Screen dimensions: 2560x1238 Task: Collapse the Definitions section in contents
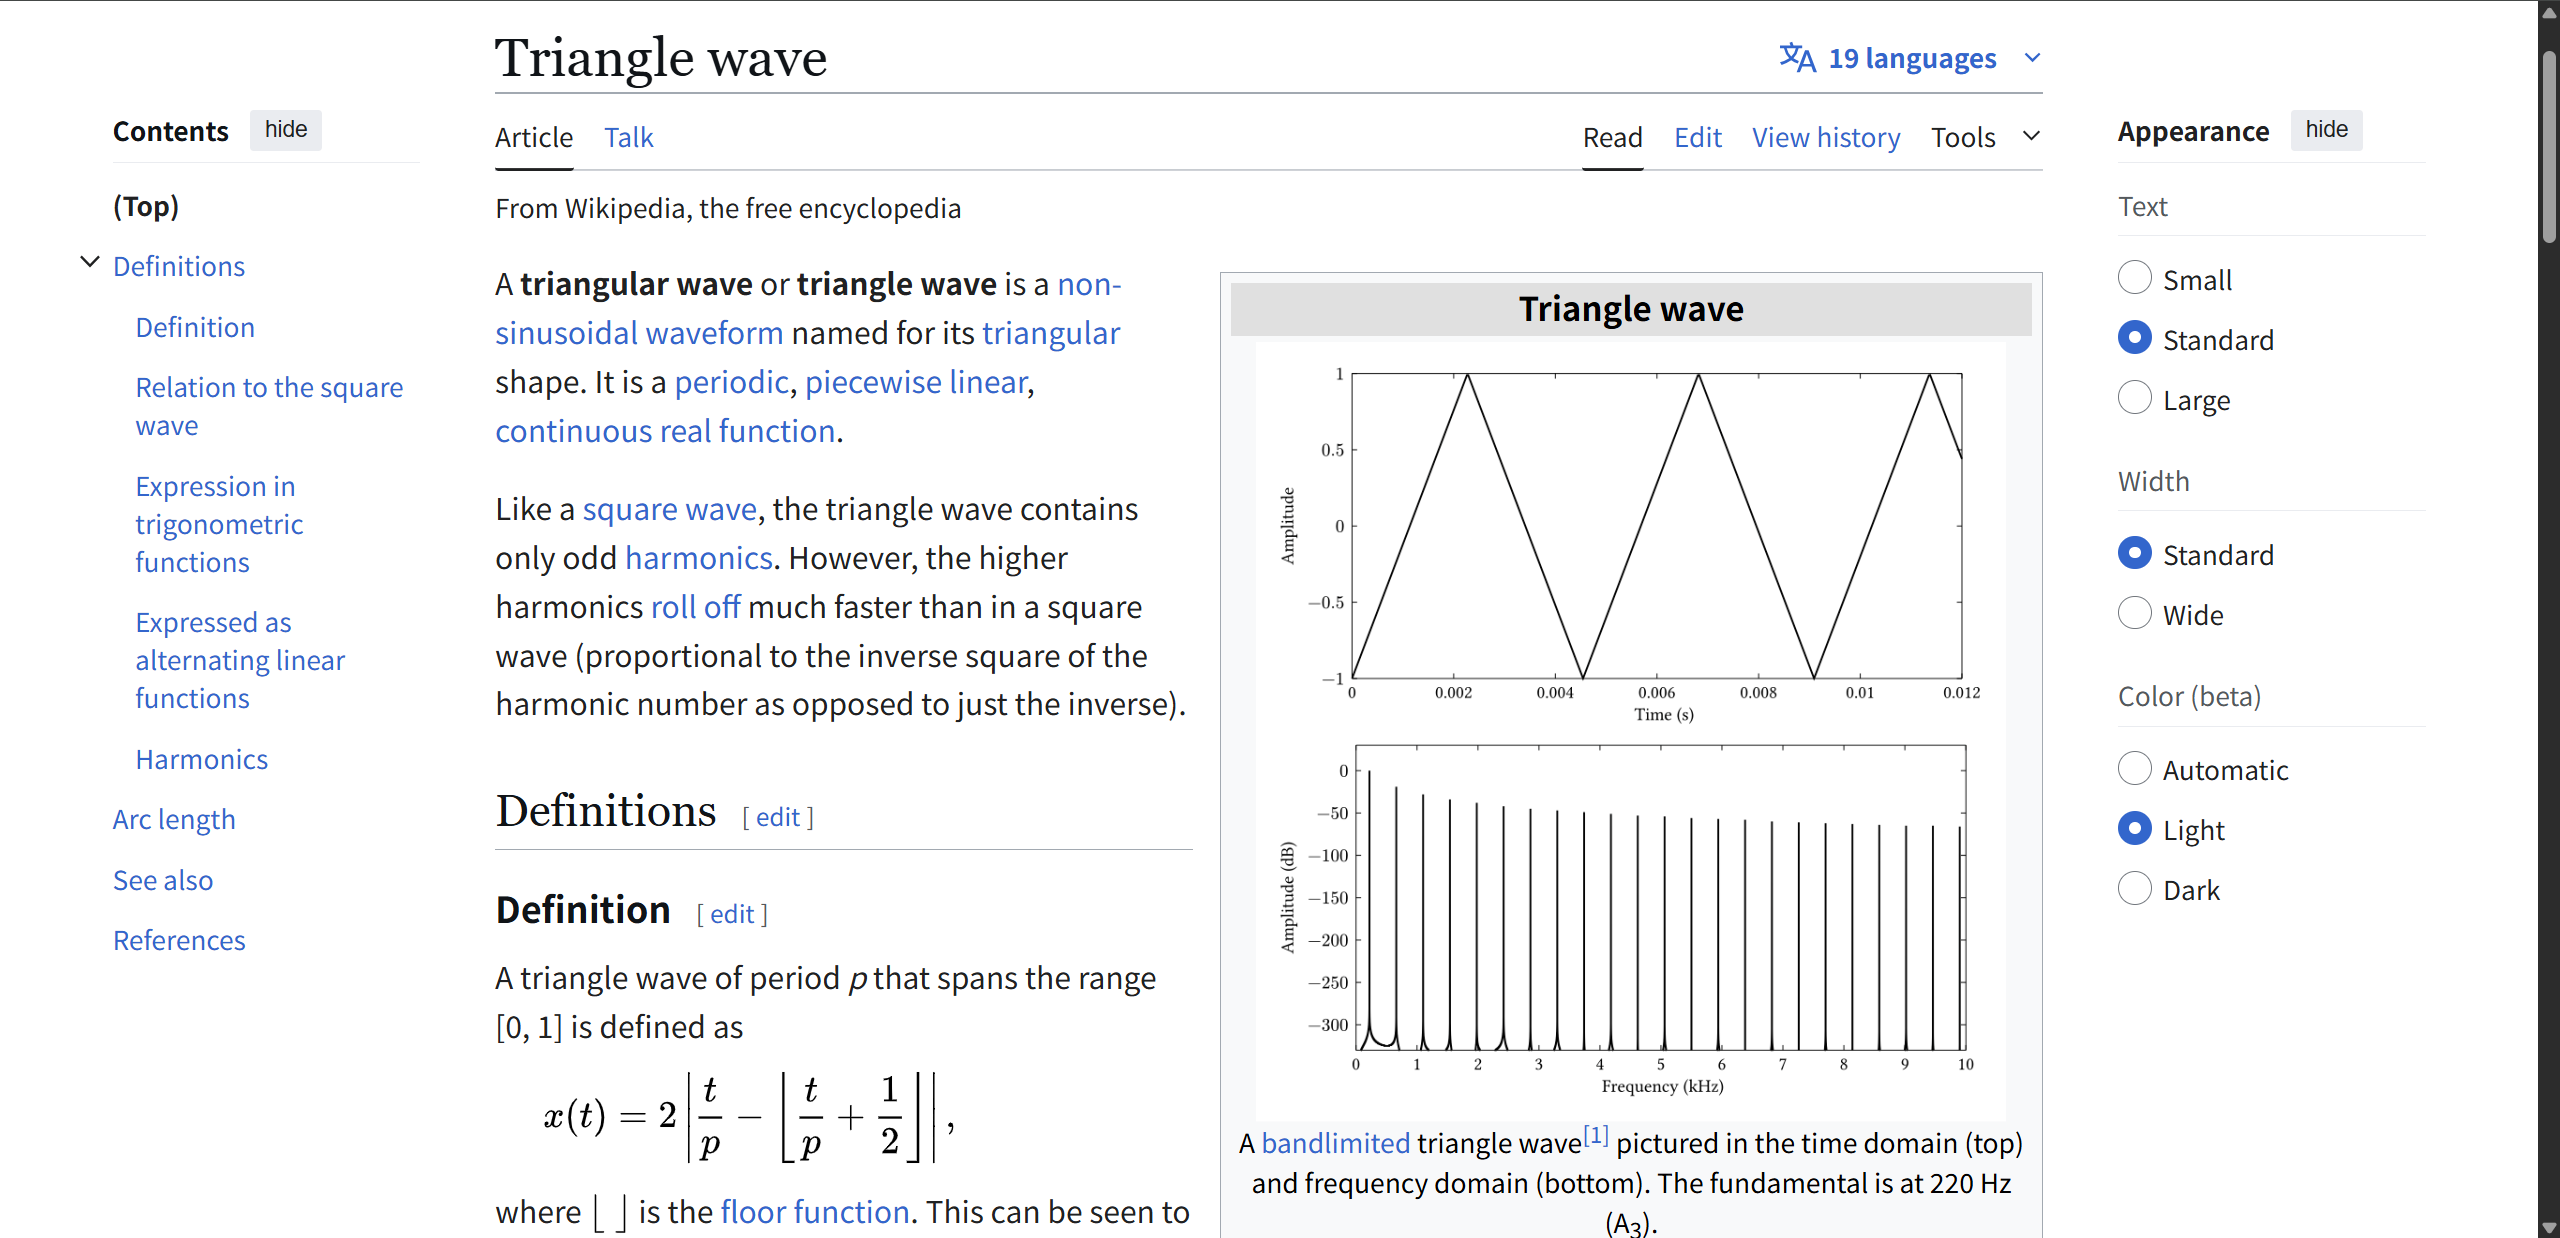(90, 263)
